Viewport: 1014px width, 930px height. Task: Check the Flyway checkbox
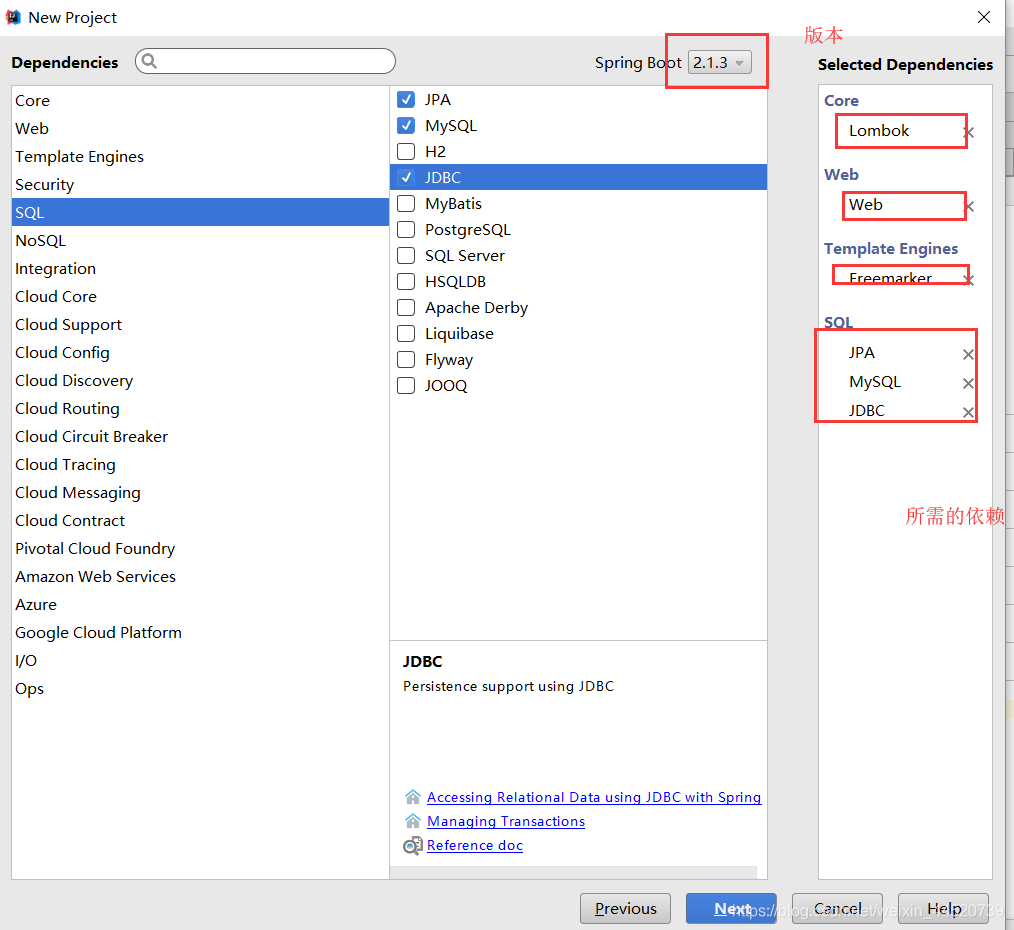coord(406,360)
